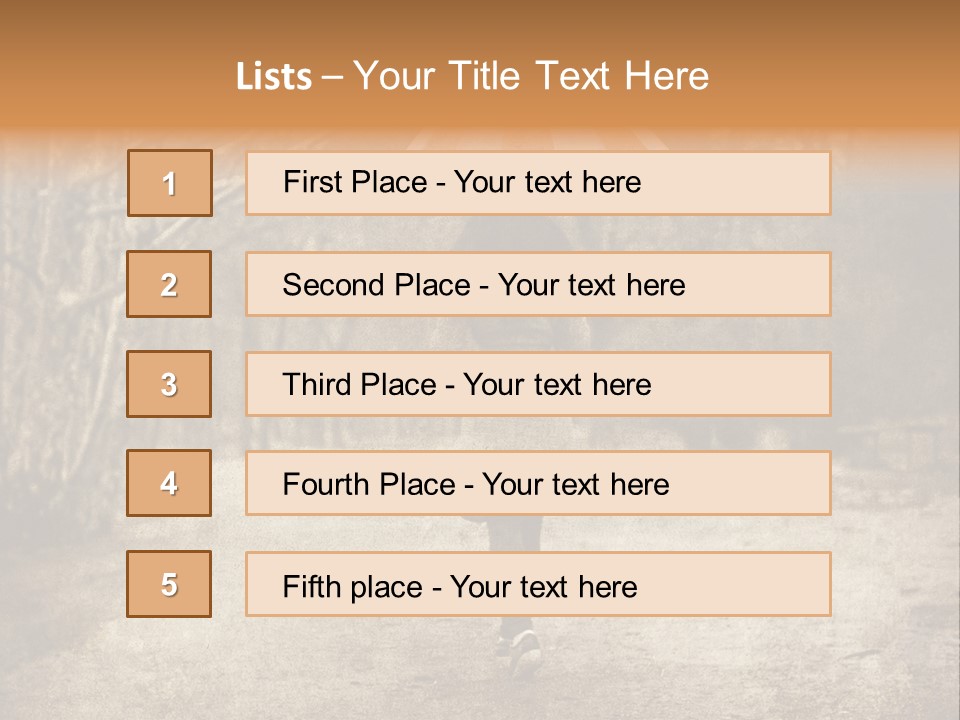Select the number 2 box
960x720 pixels.
click(x=169, y=284)
